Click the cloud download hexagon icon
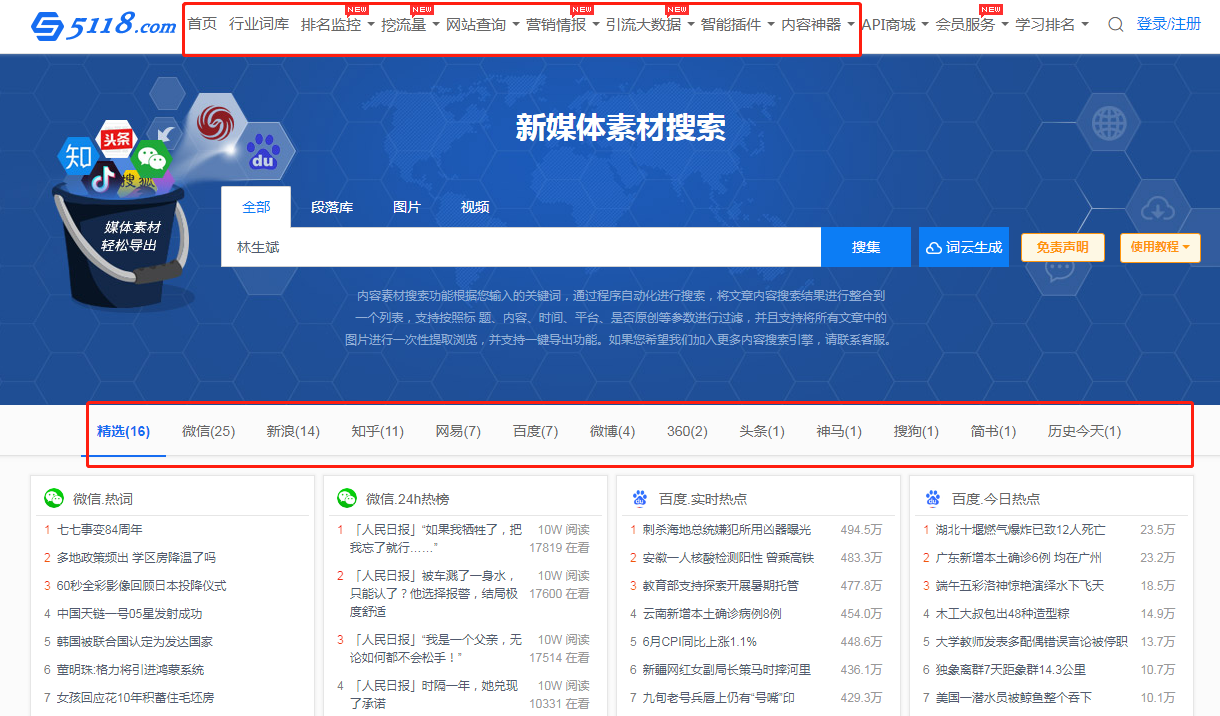 (1157, 208)
